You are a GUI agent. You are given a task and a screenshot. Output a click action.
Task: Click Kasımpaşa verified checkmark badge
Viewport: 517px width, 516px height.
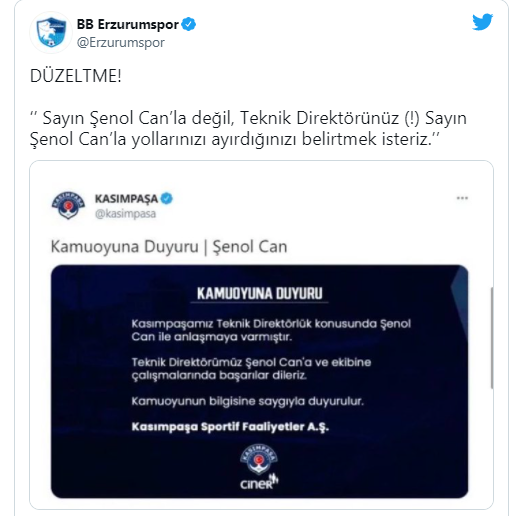pyautogui.click(x=167, y=198)
